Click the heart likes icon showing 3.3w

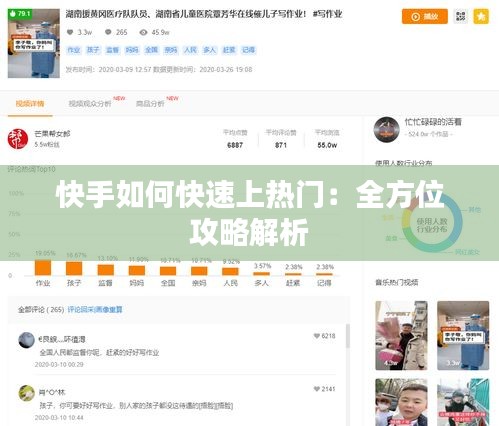coord(70,32)
